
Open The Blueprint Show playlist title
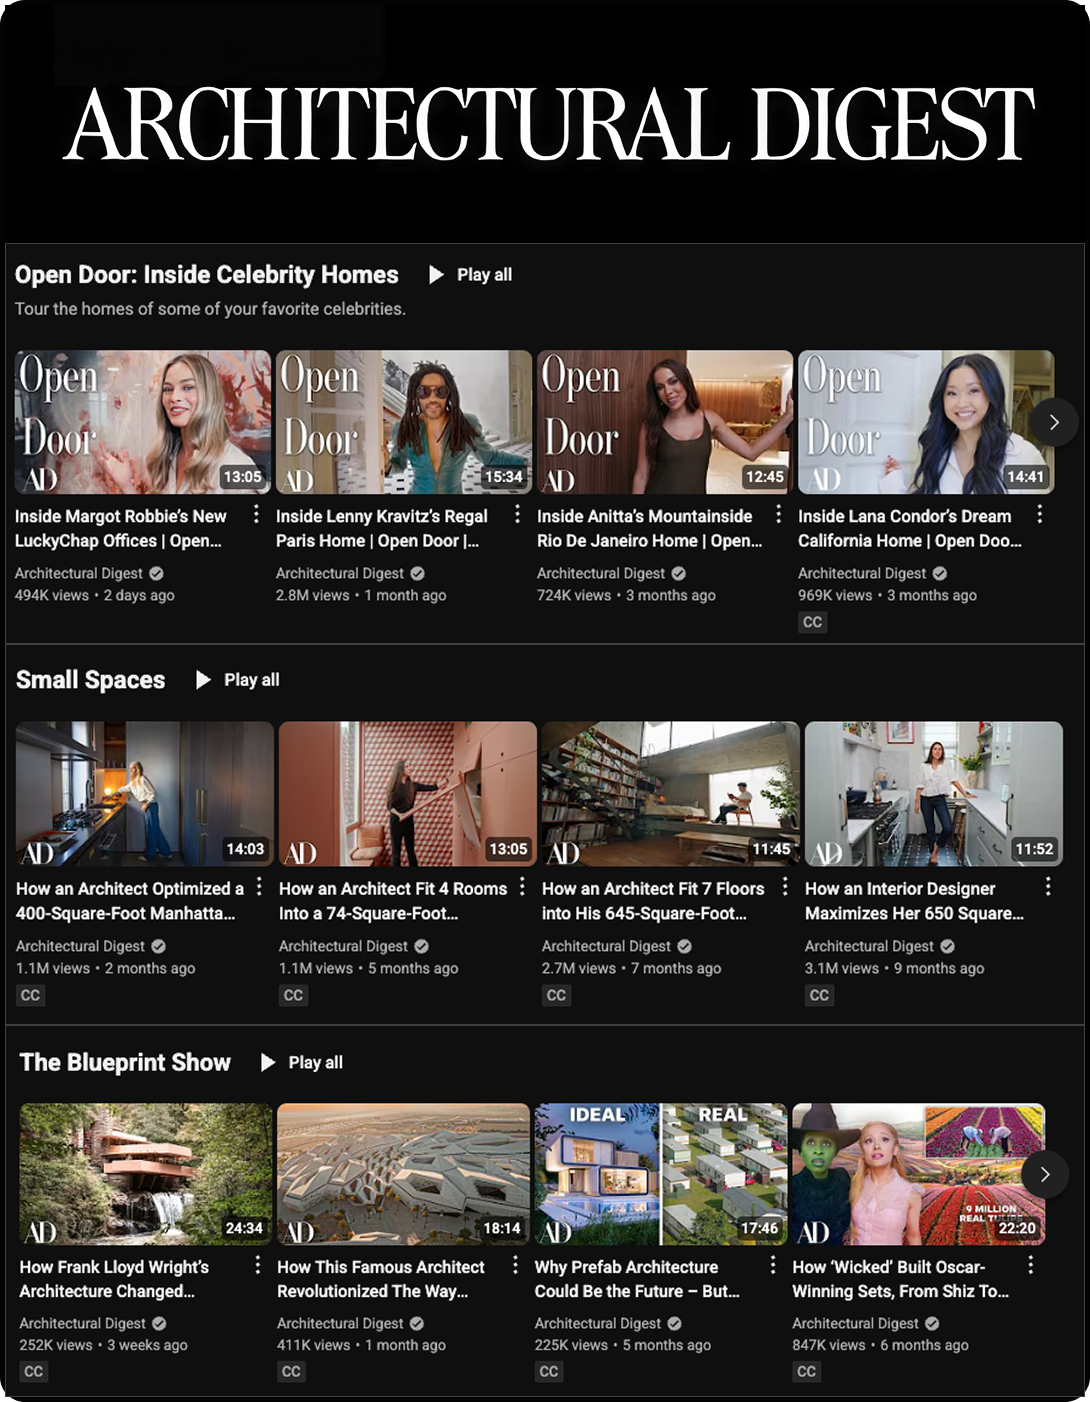(x=125, y=1062)
